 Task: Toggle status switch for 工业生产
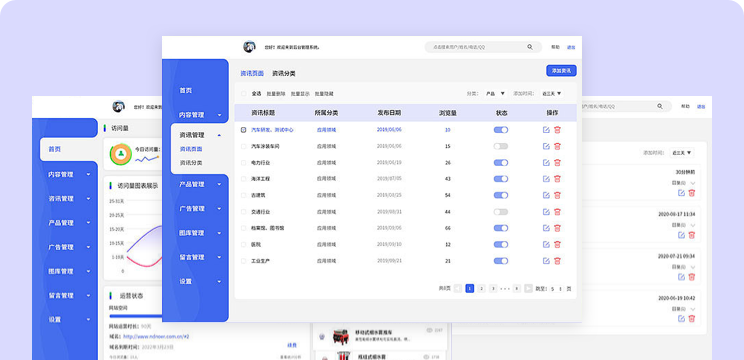click(x=501, y=260)
